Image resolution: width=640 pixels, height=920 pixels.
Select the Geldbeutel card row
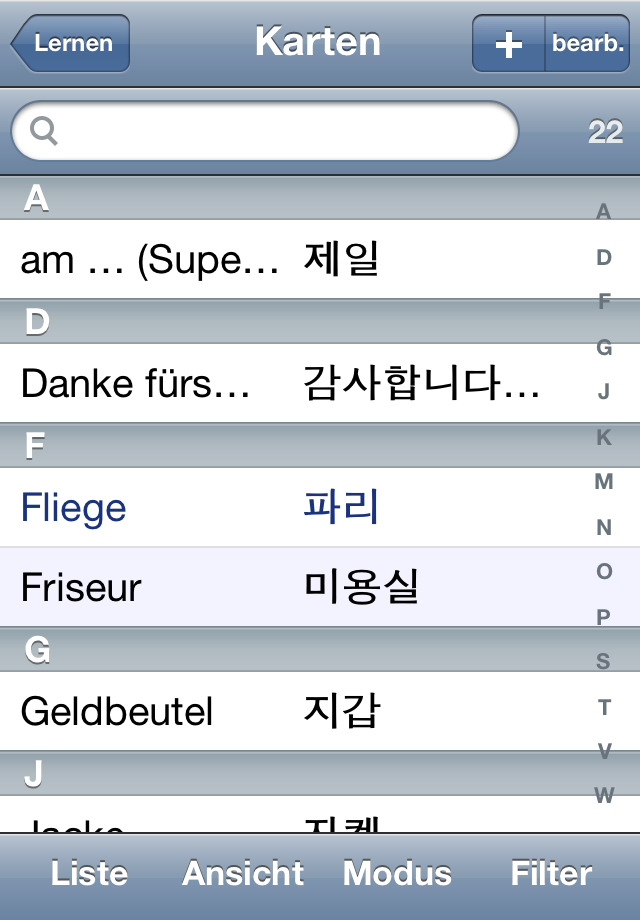pos(293,711)
